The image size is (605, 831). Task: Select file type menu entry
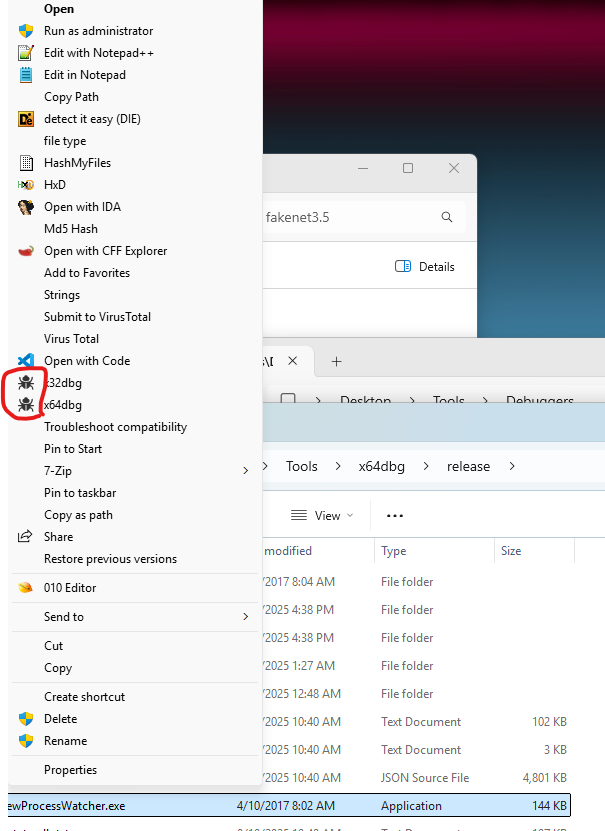click(65, 141)
